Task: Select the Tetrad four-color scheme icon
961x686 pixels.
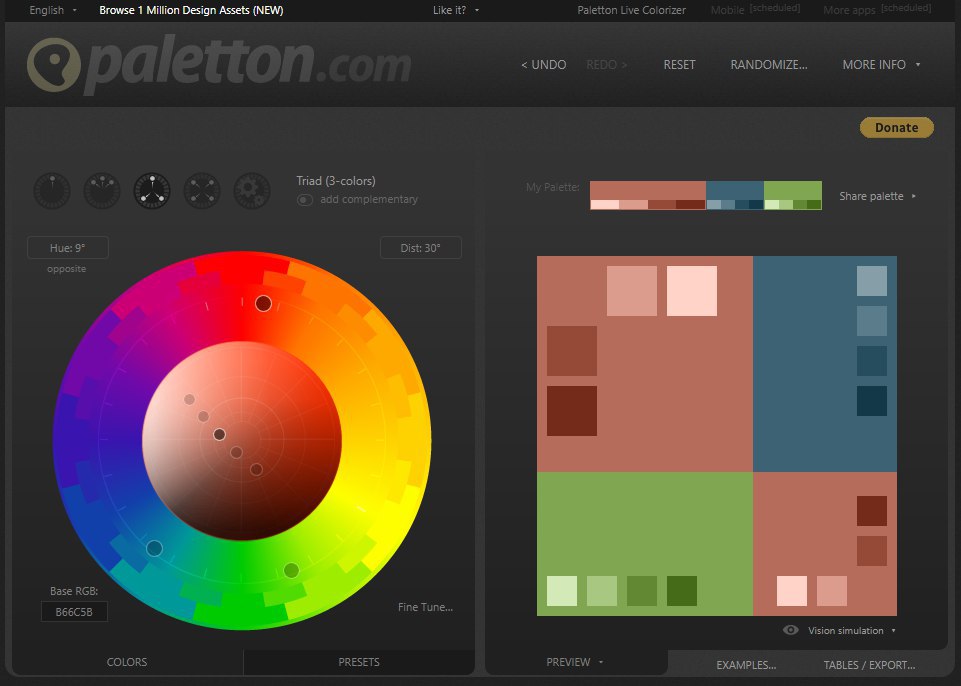Action: [202, 191]
